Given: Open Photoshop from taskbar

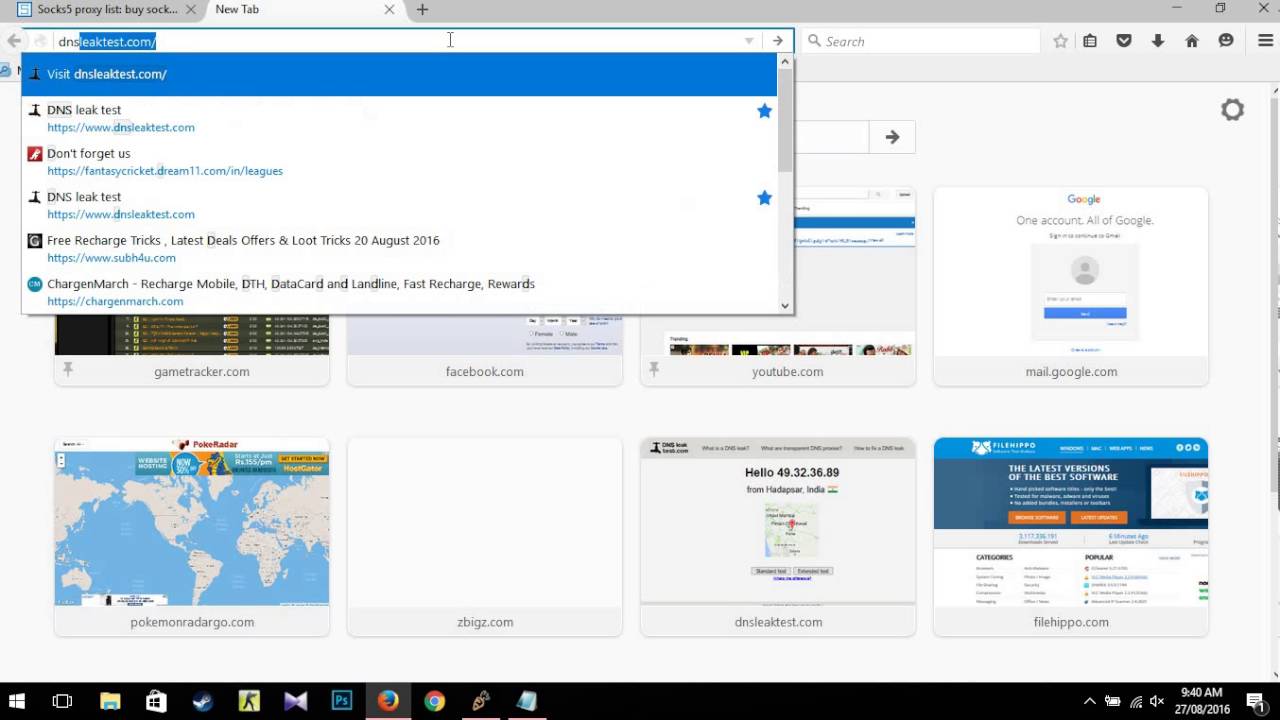Looking at the screenshot, I should (x=342, y=701).
